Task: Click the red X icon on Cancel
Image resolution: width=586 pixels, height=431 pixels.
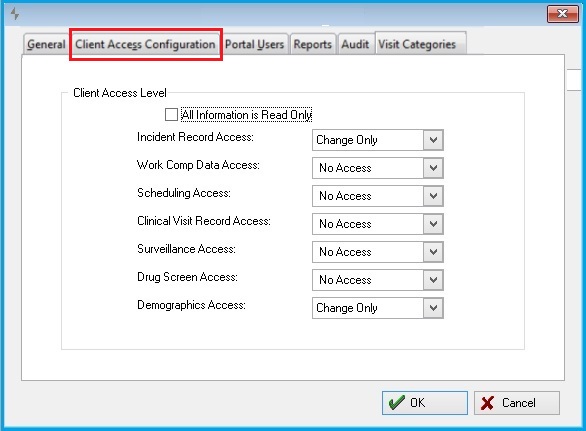Action: click(487, 403)
